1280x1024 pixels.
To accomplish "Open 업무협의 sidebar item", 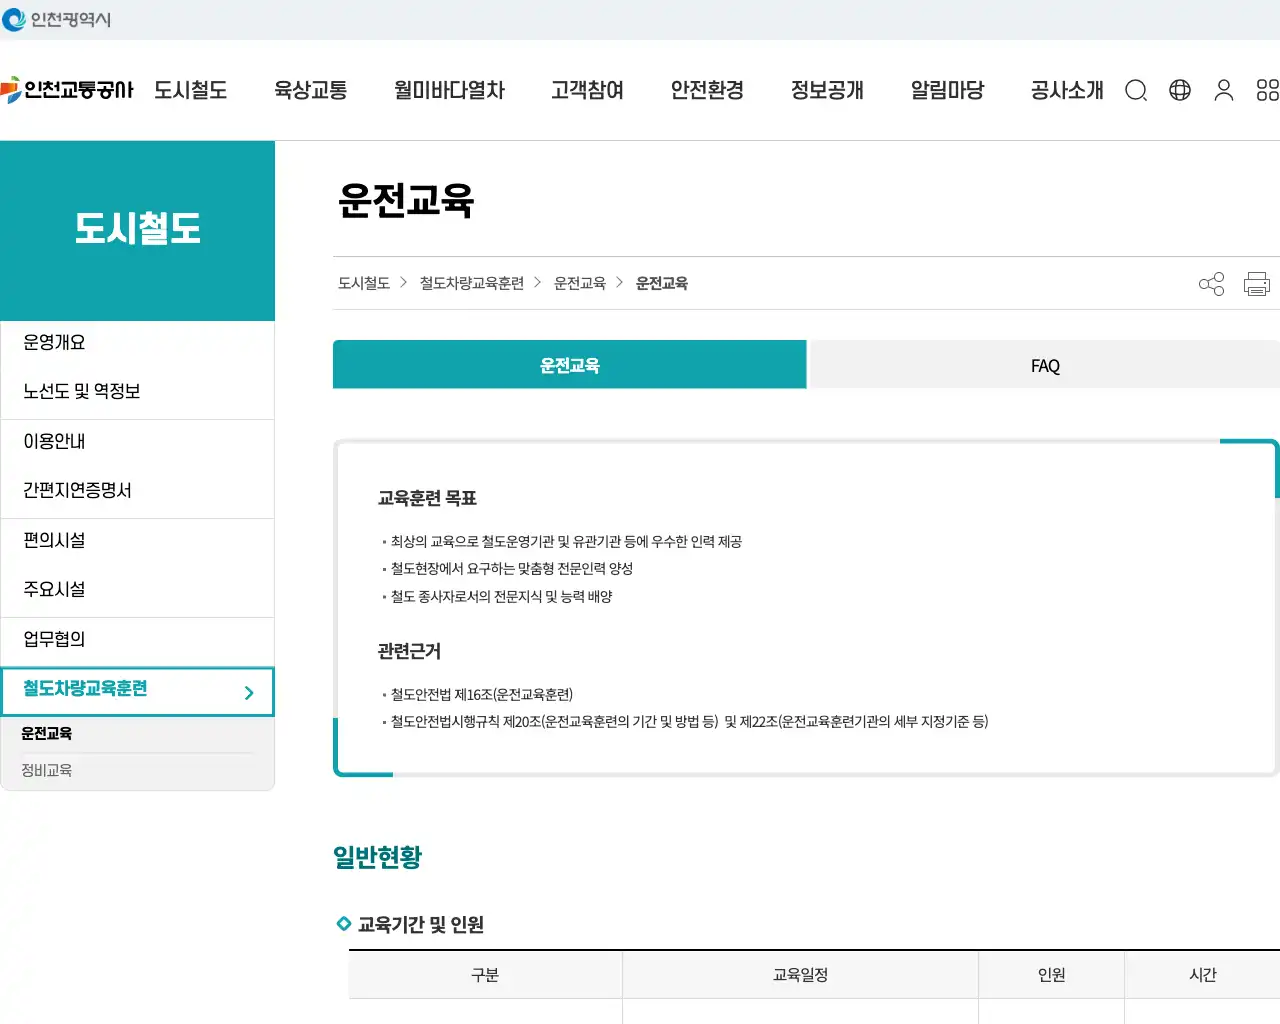I will (138, 639).
